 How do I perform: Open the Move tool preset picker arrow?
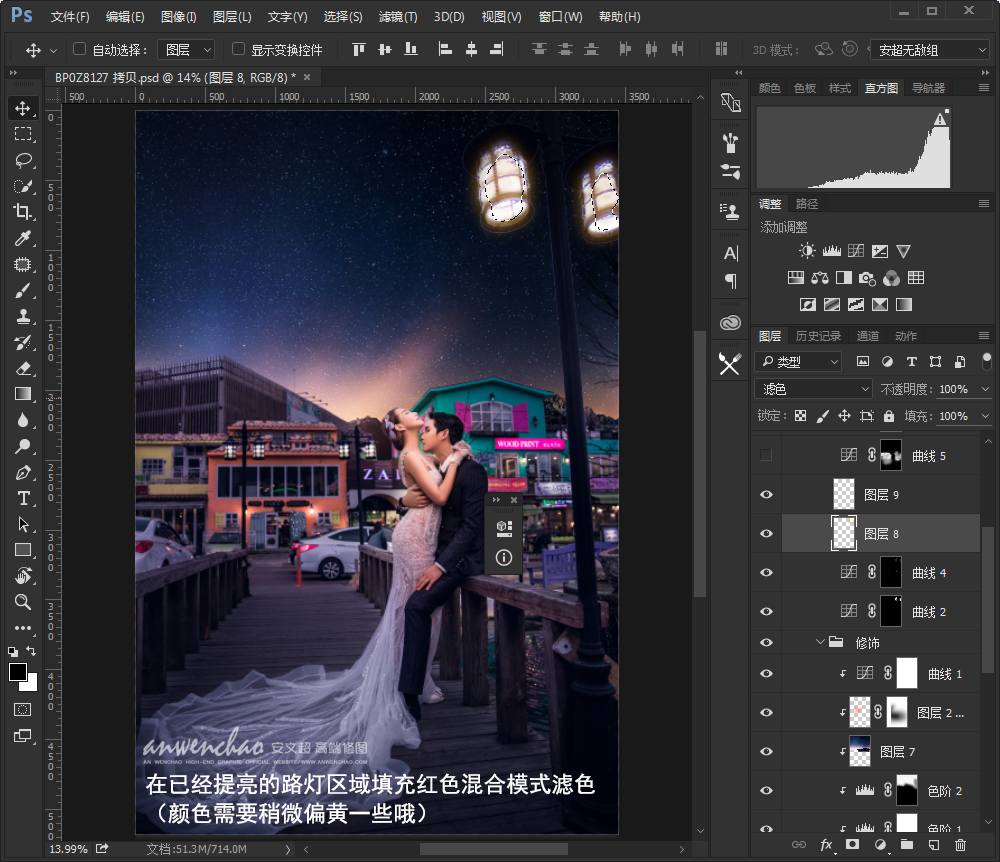click(54, 50)
